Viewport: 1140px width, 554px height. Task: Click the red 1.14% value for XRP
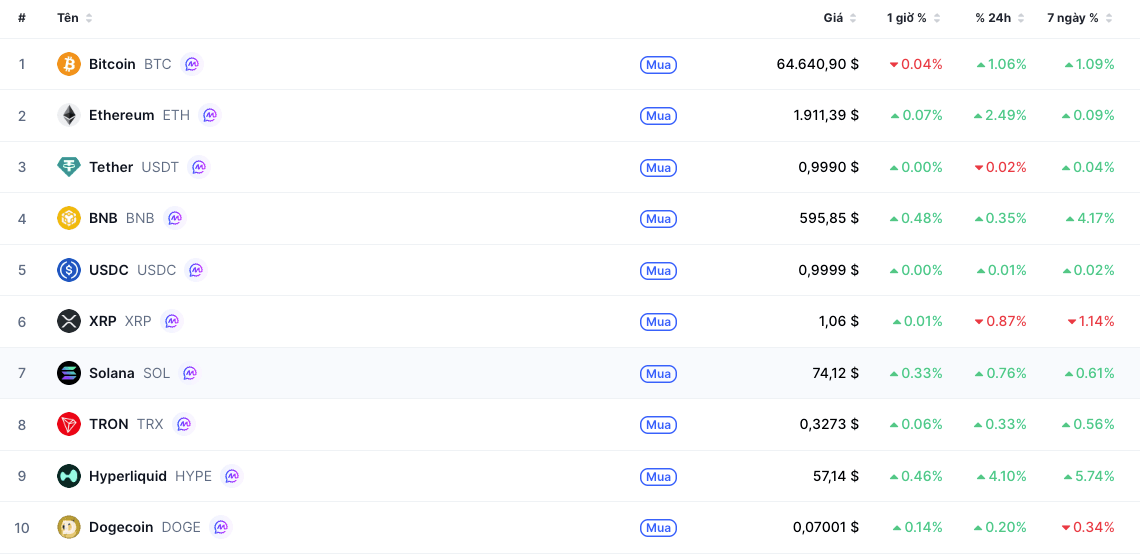point(1091,321)
